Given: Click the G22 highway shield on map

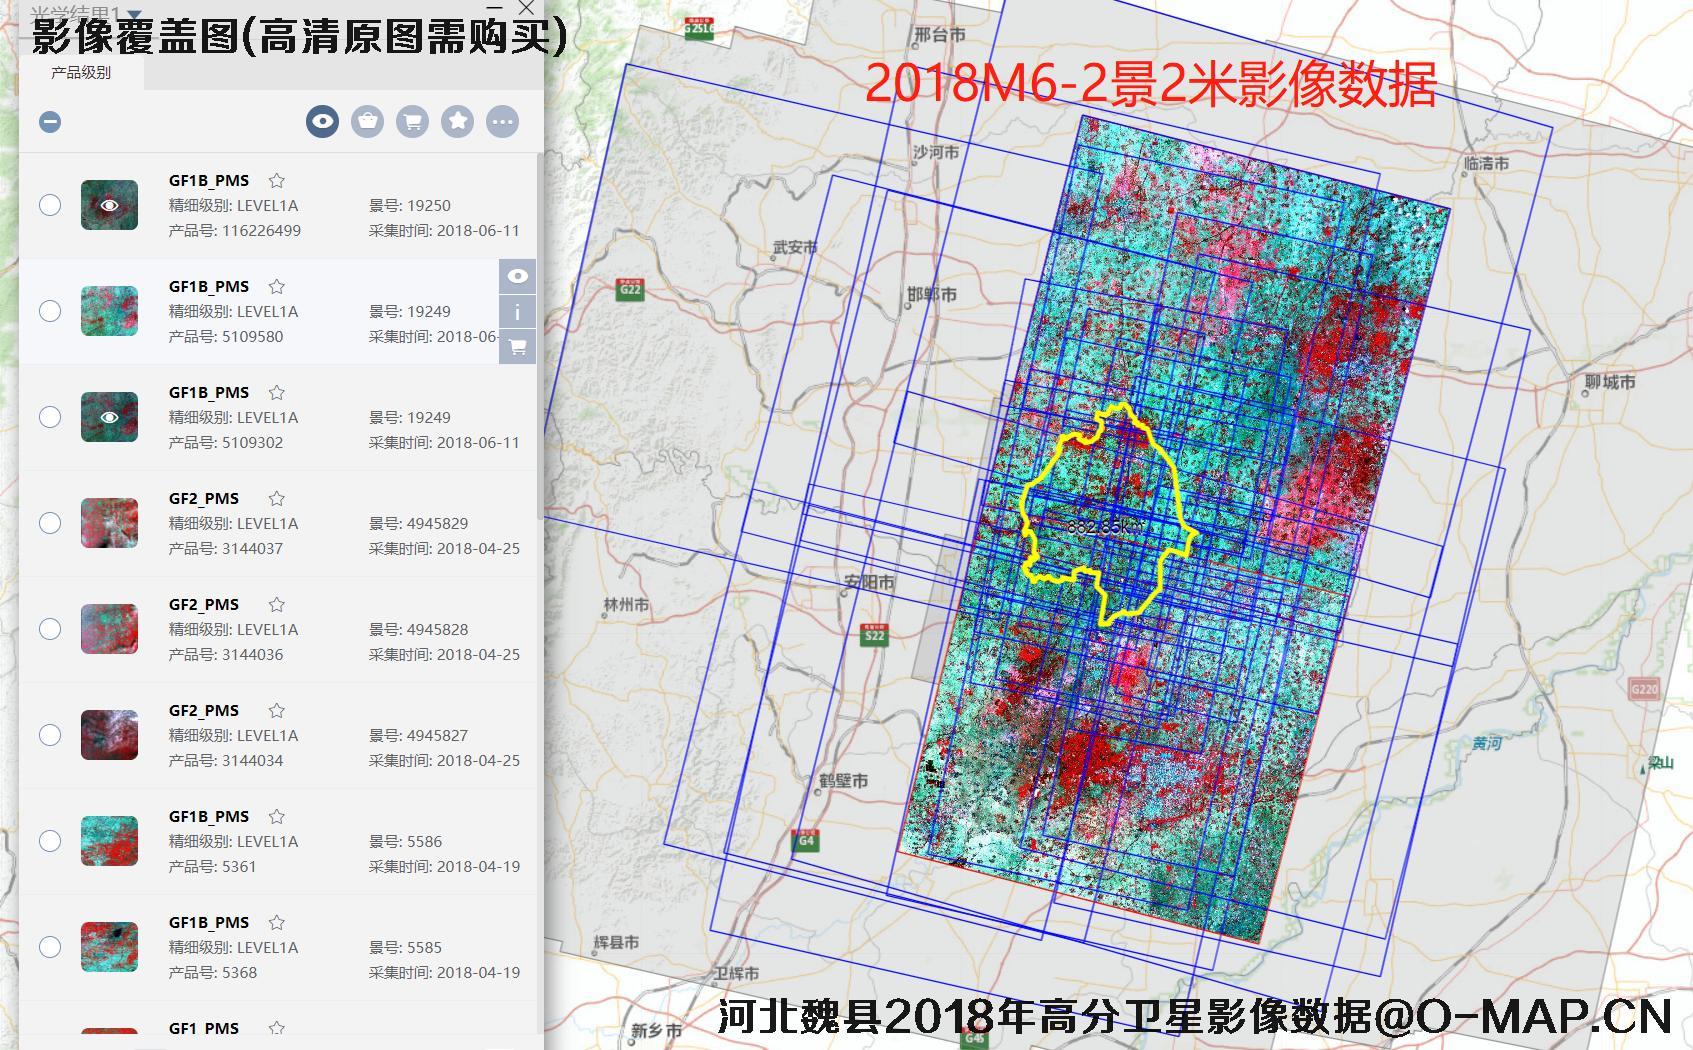Looking at the screenshot, I should pyautogui.click(x=630, y=290).
